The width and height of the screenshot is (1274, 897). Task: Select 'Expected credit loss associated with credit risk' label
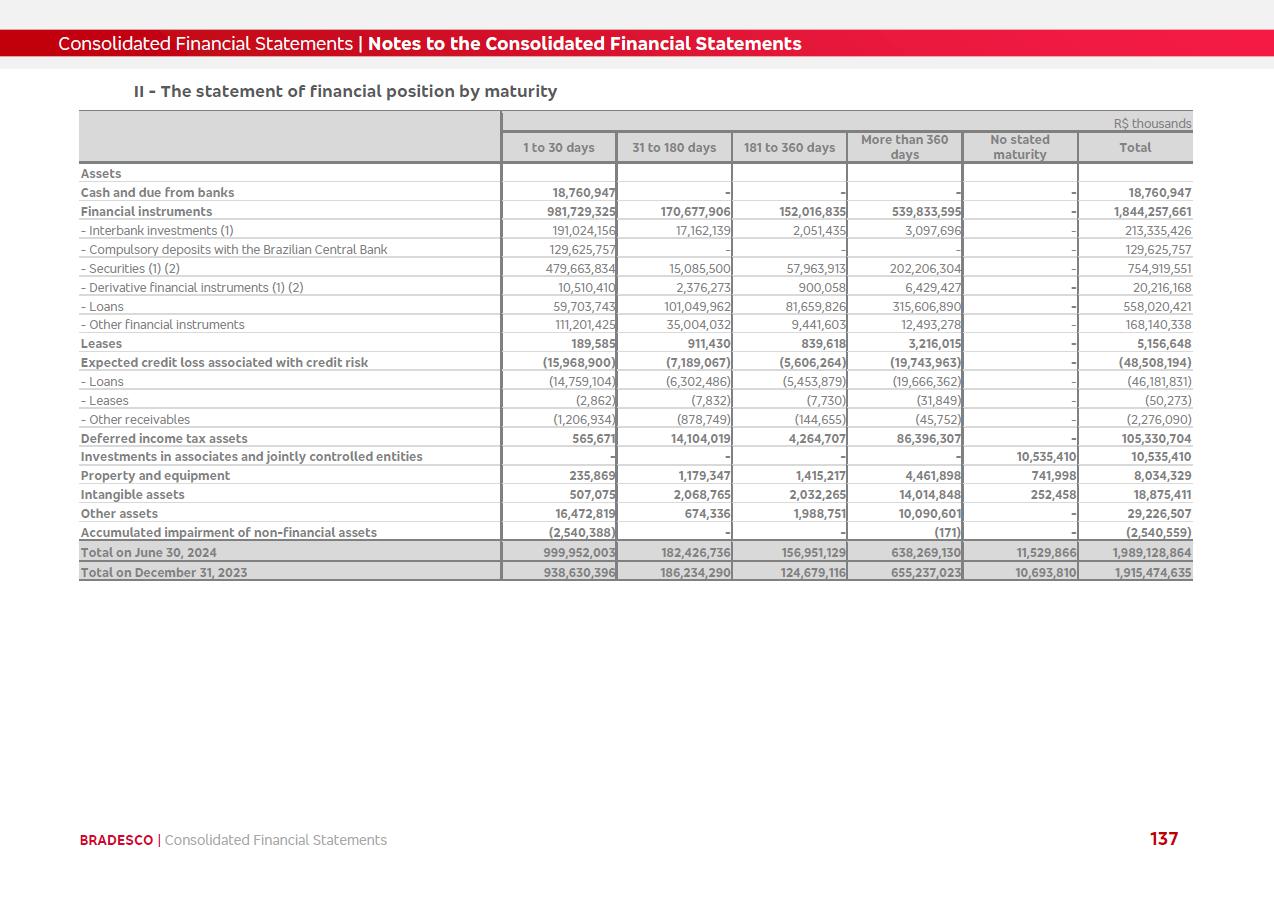click(224, 363)
